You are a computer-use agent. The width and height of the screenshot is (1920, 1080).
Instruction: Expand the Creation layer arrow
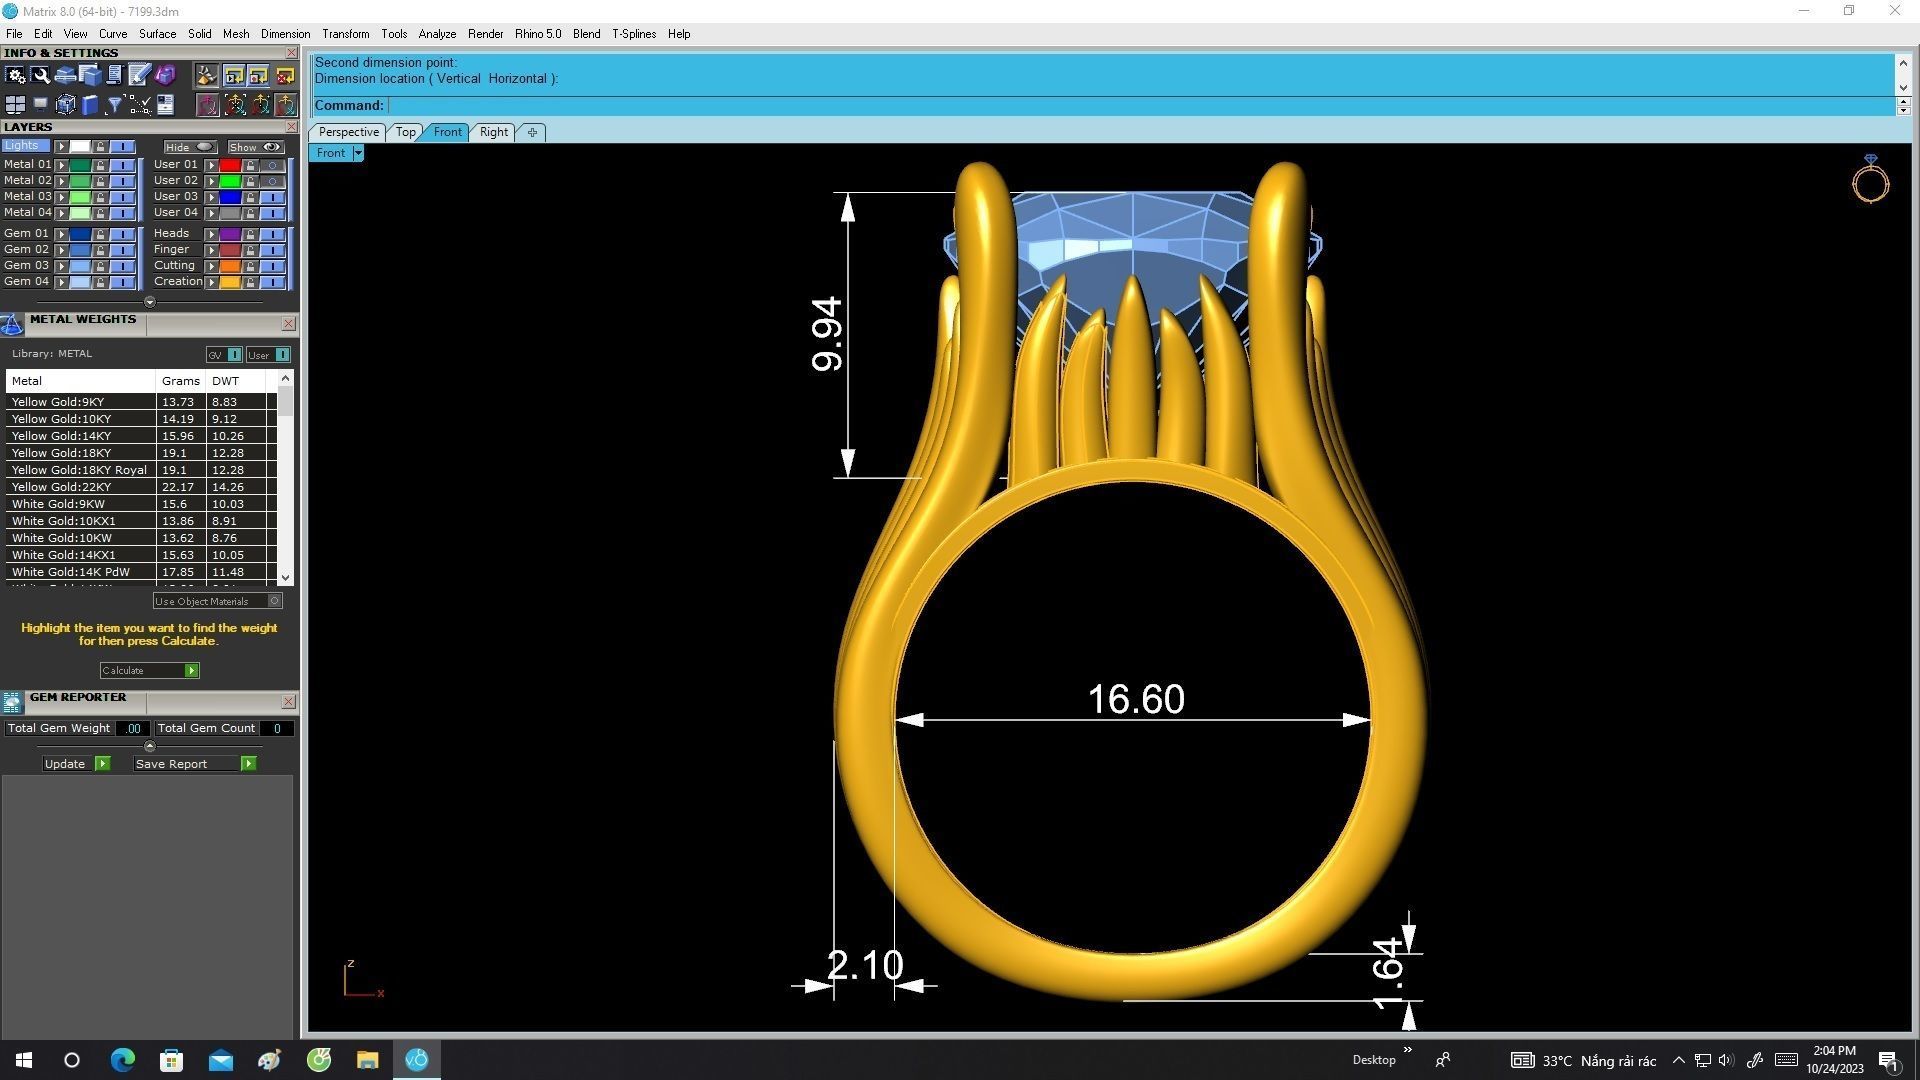[x=211, y=282]
